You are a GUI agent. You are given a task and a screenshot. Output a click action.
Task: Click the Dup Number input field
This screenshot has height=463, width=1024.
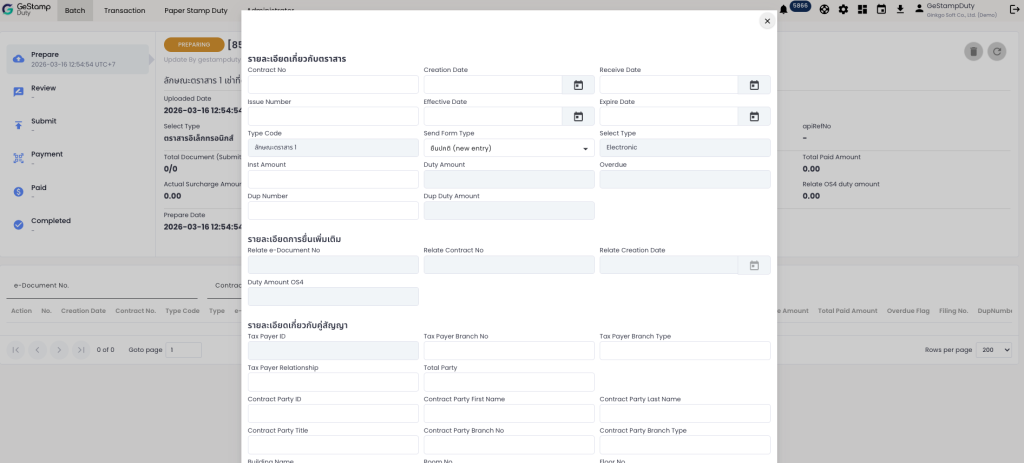(333, 210)
